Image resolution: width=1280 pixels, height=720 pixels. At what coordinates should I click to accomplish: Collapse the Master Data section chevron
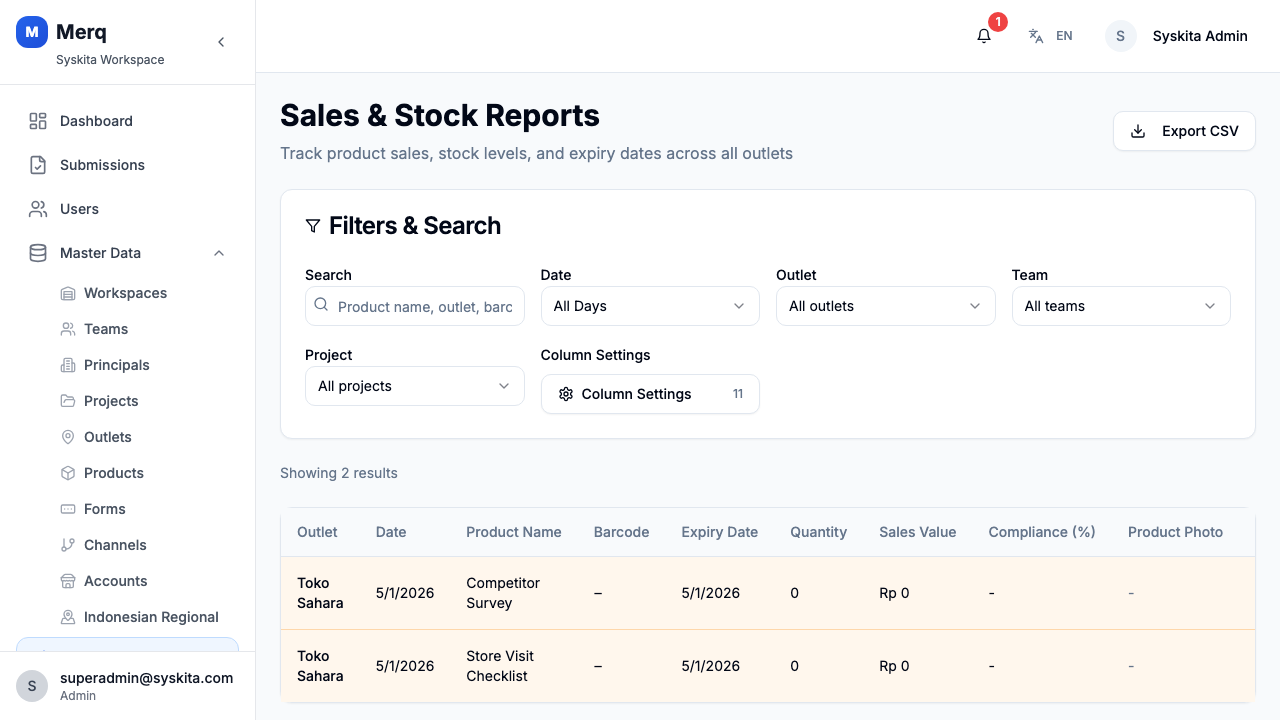tap(219, 253)
